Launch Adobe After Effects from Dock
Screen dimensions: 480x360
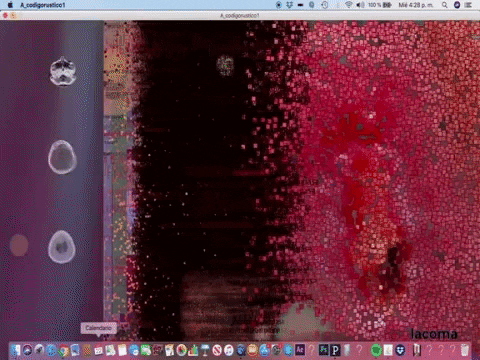[300, 350]
